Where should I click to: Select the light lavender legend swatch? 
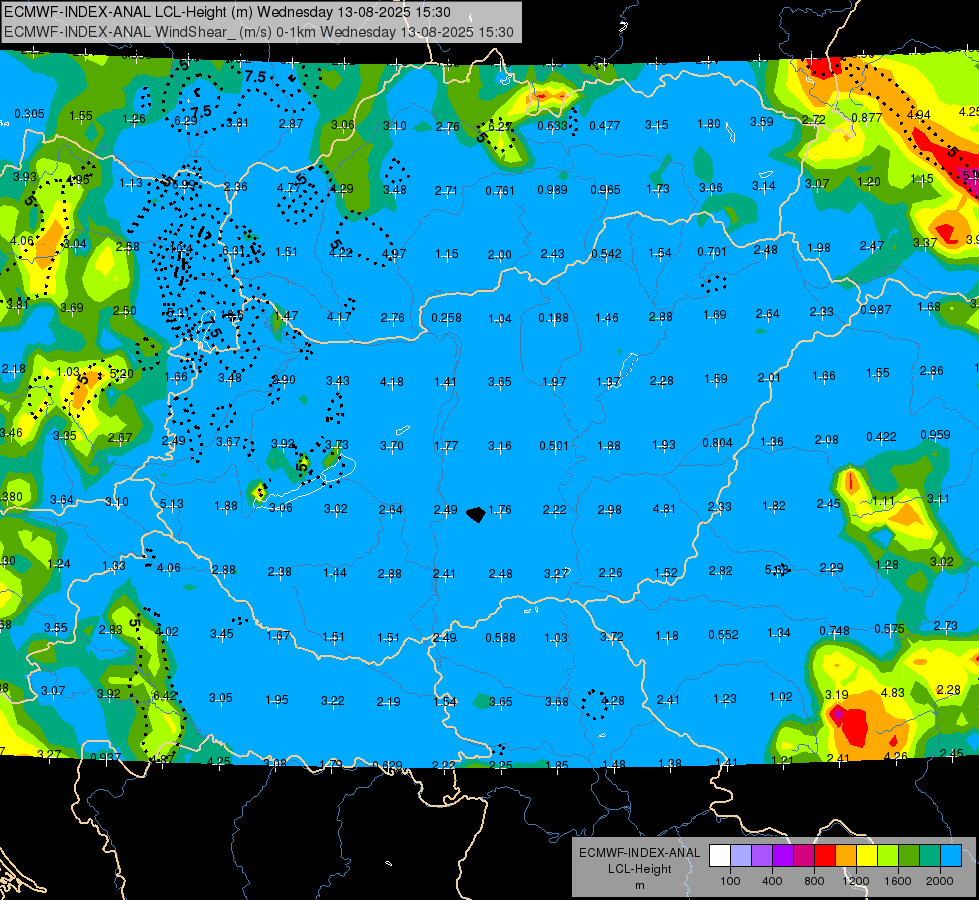tap(741, 856)
